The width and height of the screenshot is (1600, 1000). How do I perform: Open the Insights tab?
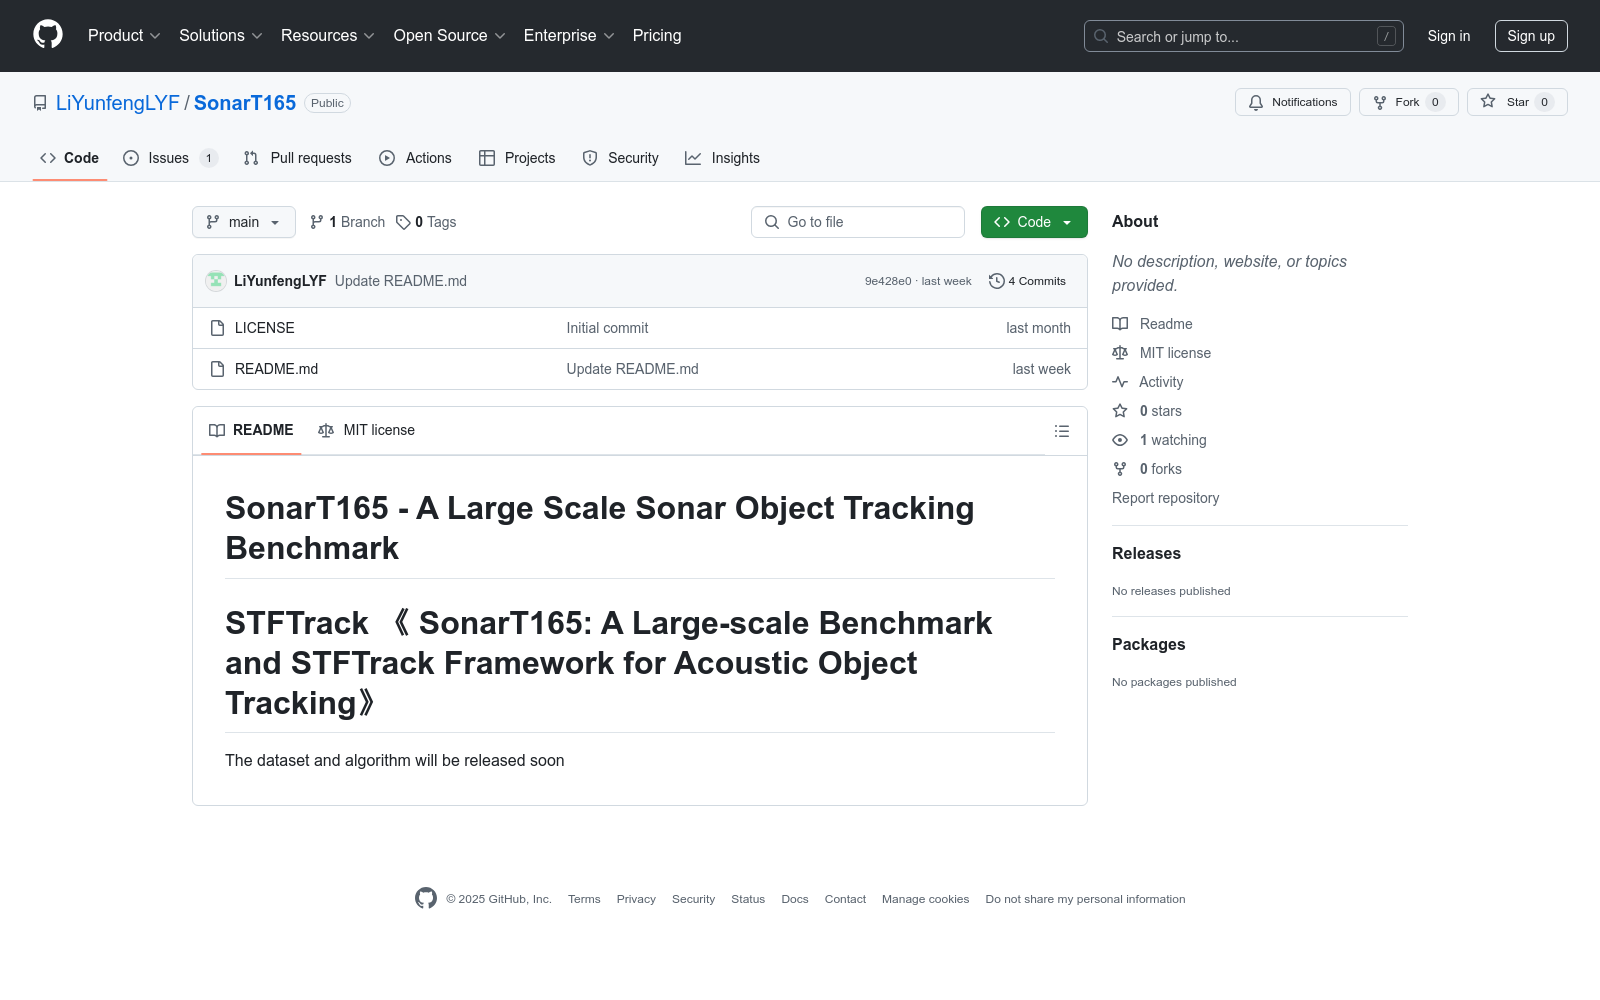coord(722,158)
